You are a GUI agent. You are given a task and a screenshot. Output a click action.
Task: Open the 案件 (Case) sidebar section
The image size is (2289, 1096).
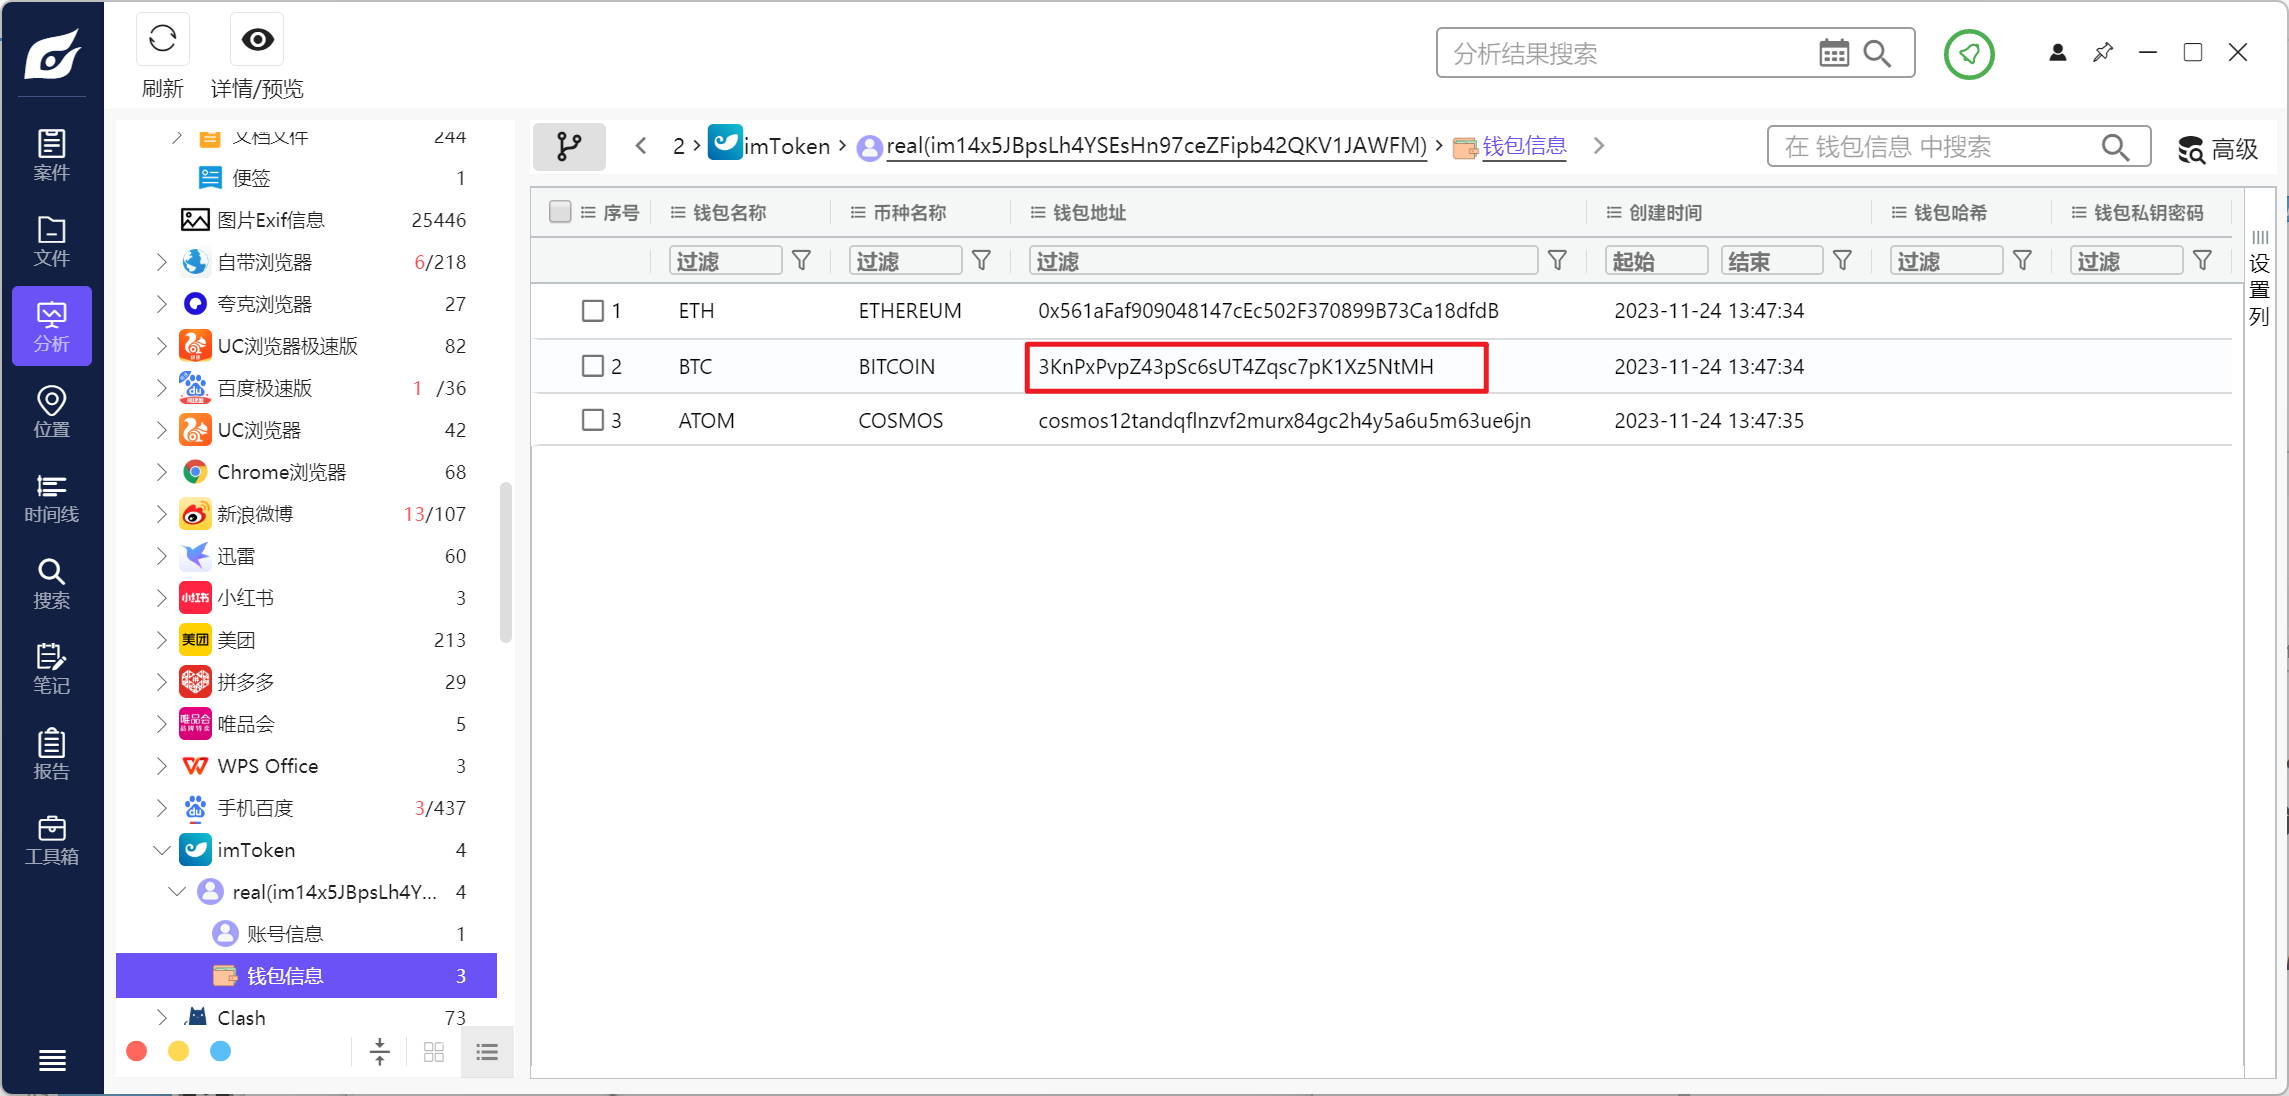pos(52,155)
